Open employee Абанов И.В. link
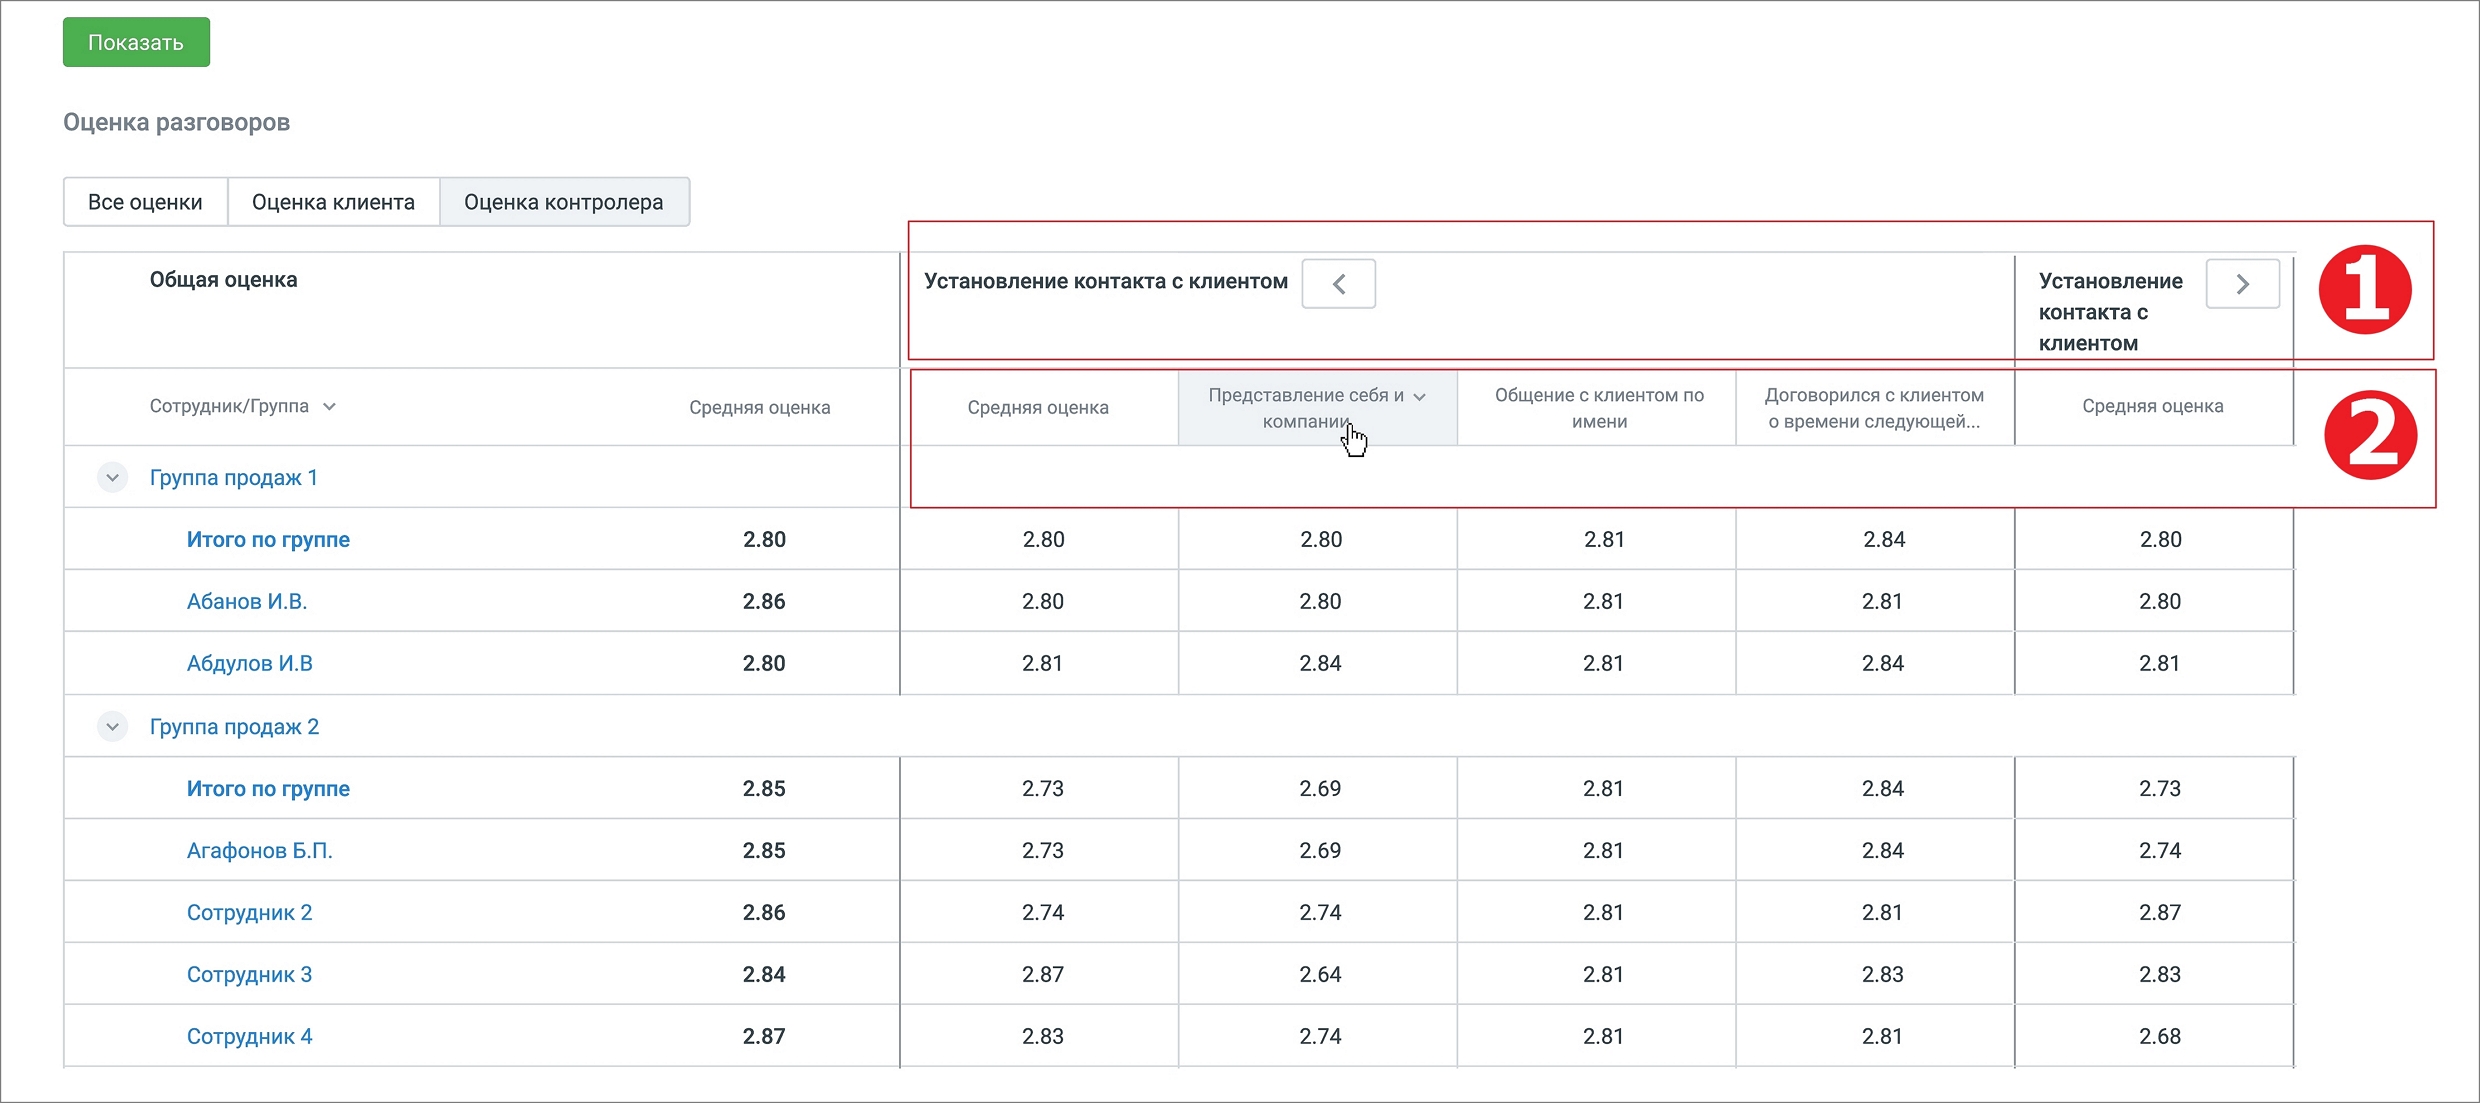Screen dimensions: 2480x1103 (246, 602)
